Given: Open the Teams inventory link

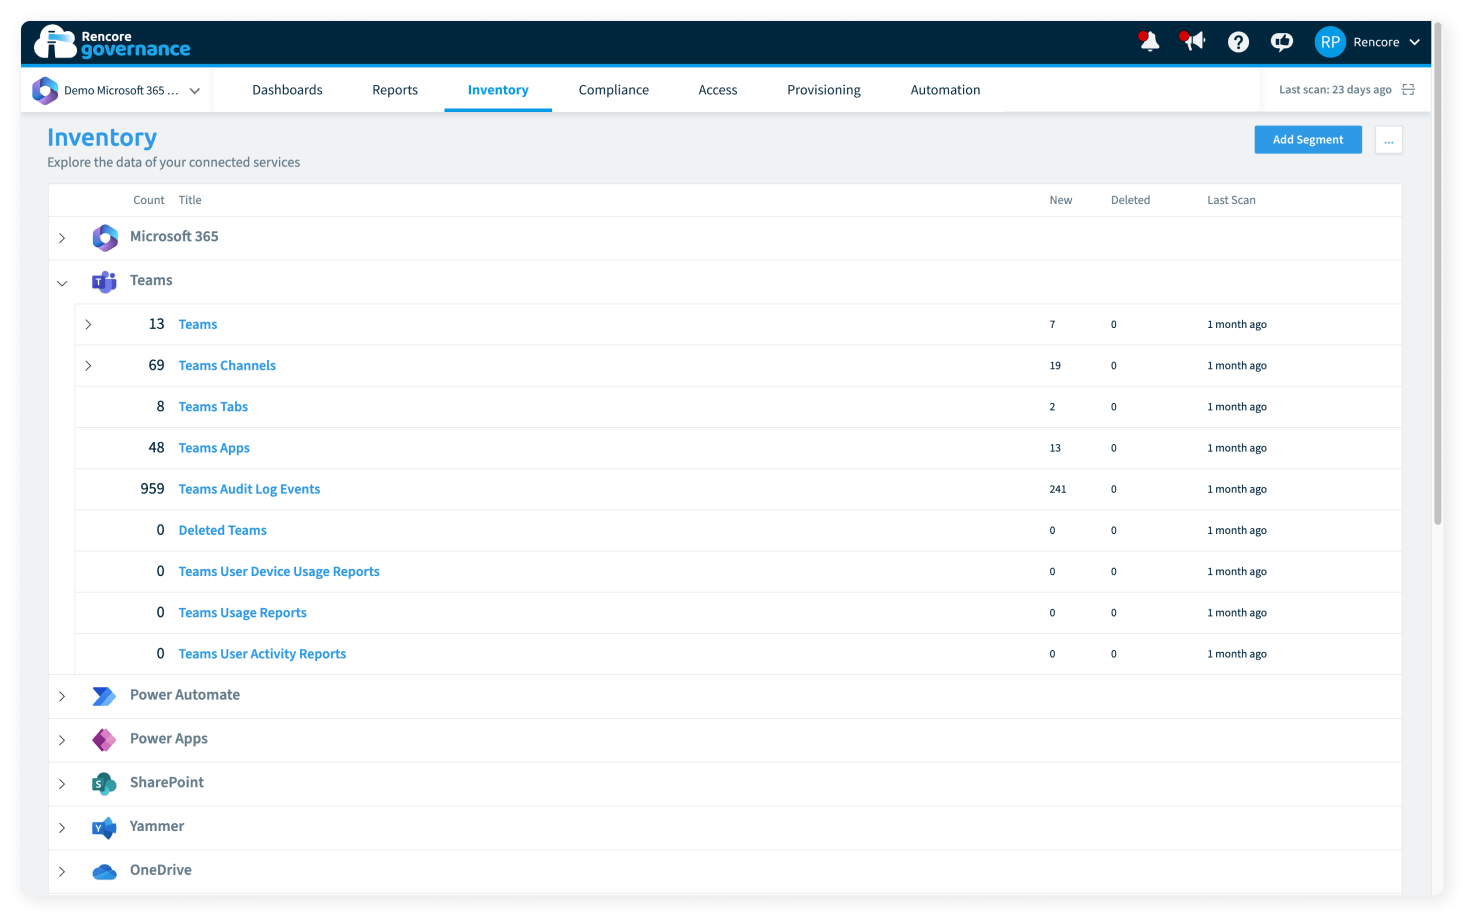Looking at the screenshot, I should (x=198, y=325).
